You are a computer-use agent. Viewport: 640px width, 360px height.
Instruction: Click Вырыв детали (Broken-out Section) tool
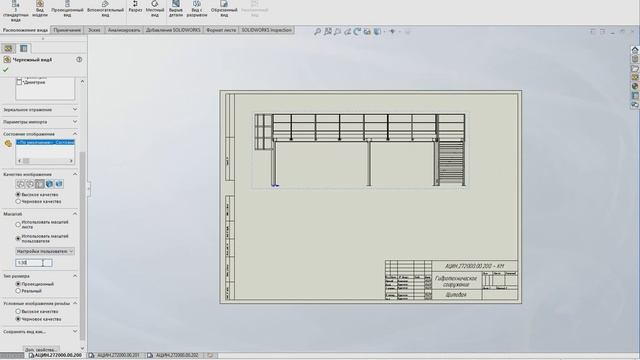tap(176, 9)
